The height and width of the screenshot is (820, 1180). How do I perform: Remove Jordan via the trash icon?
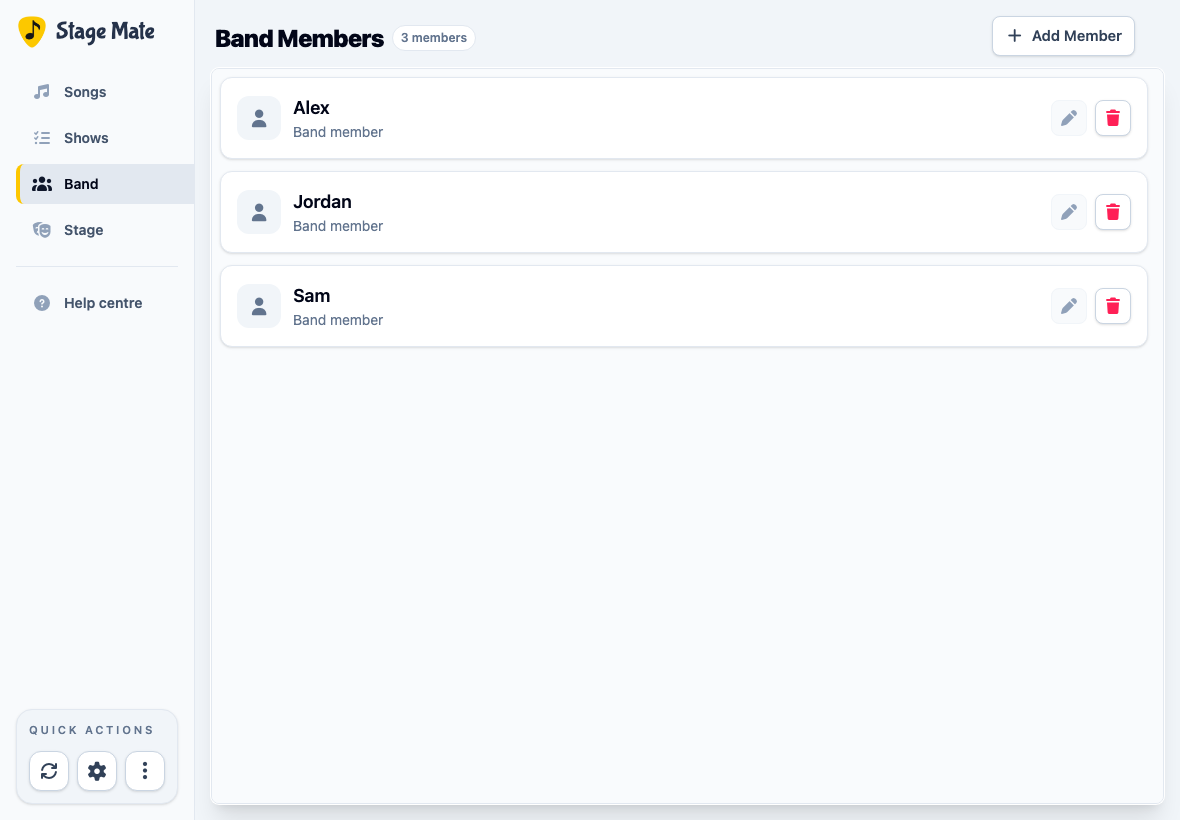[1112, 212]
